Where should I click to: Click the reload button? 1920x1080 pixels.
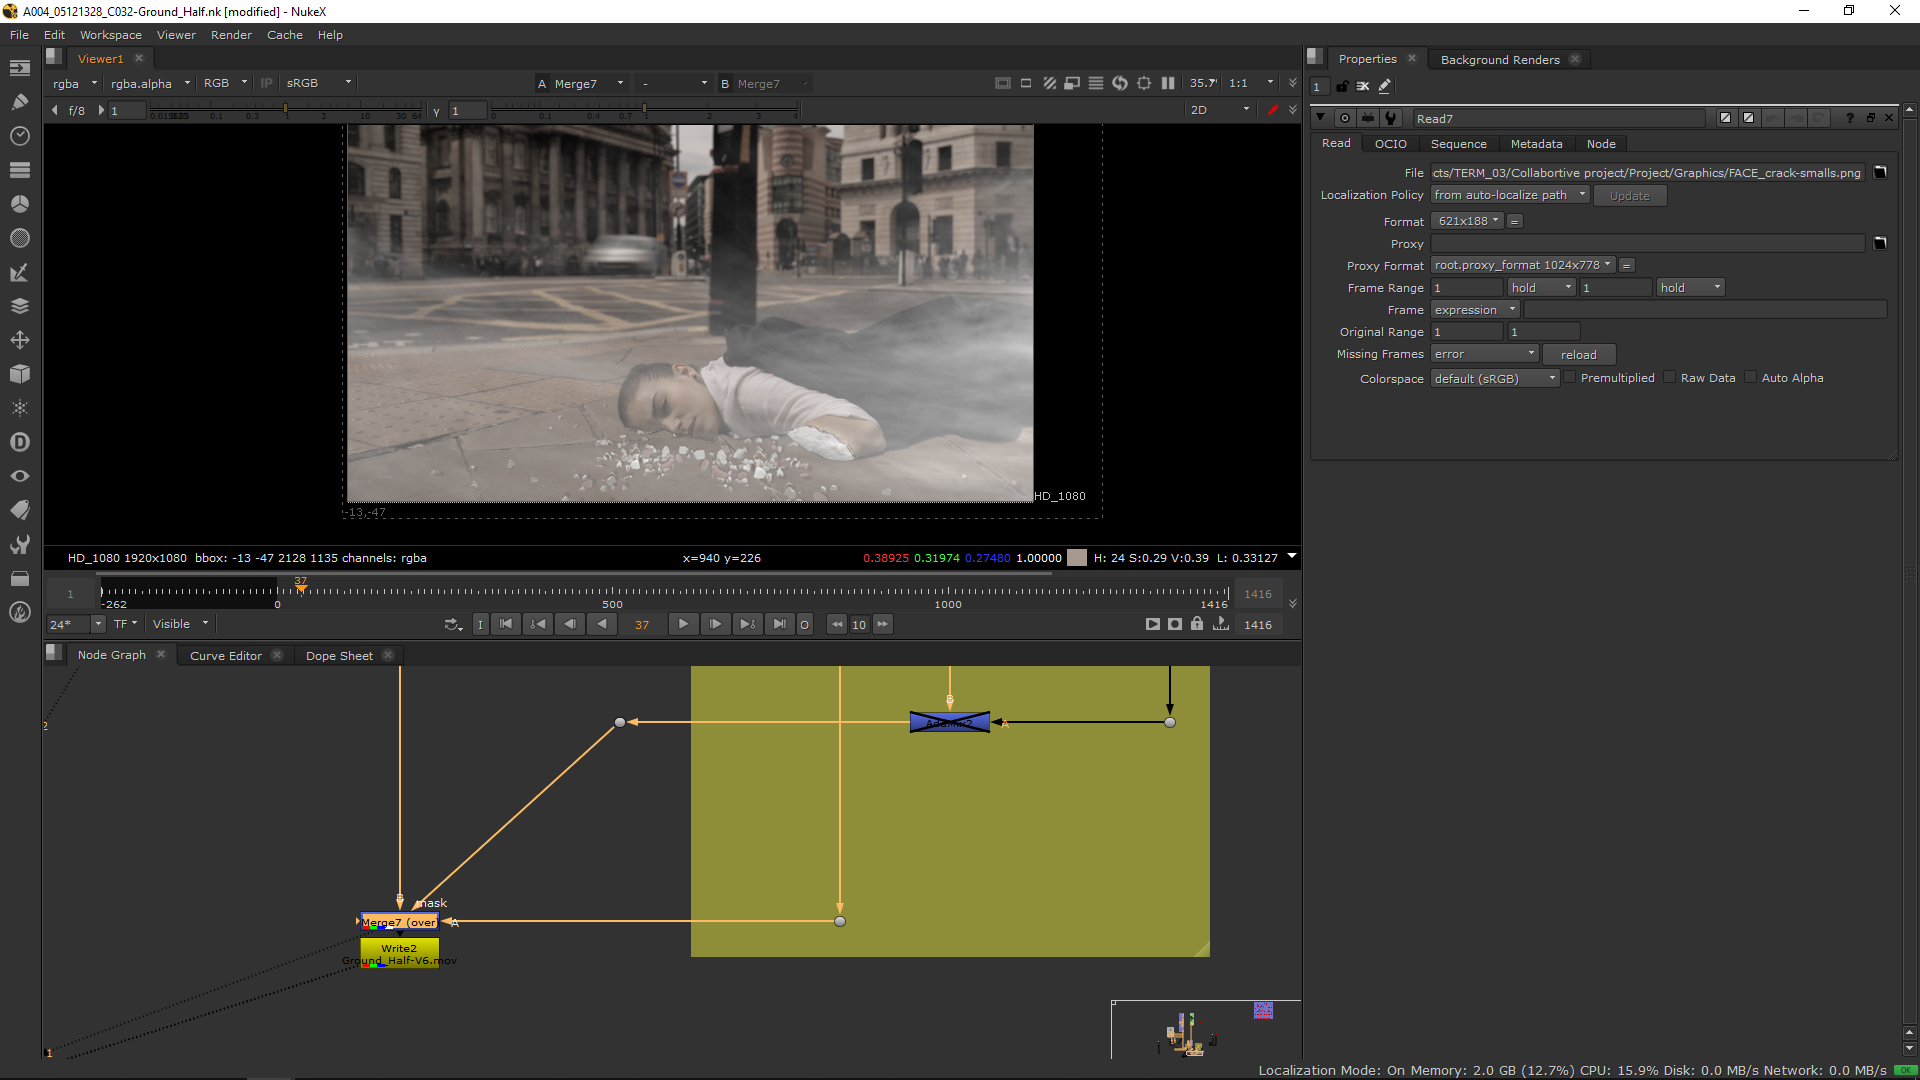tap(1578, 355)
